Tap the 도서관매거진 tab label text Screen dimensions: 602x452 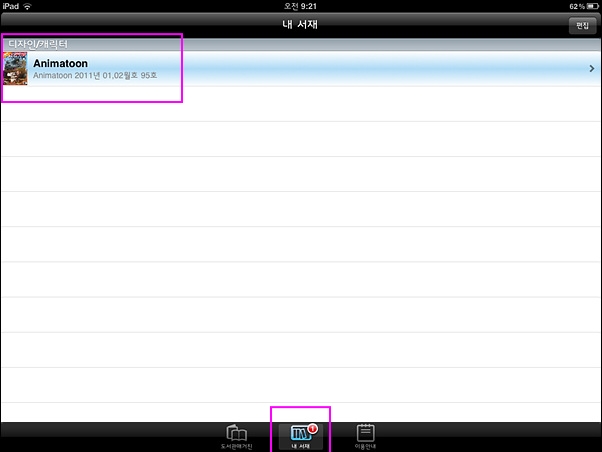[x=236, y=447]
